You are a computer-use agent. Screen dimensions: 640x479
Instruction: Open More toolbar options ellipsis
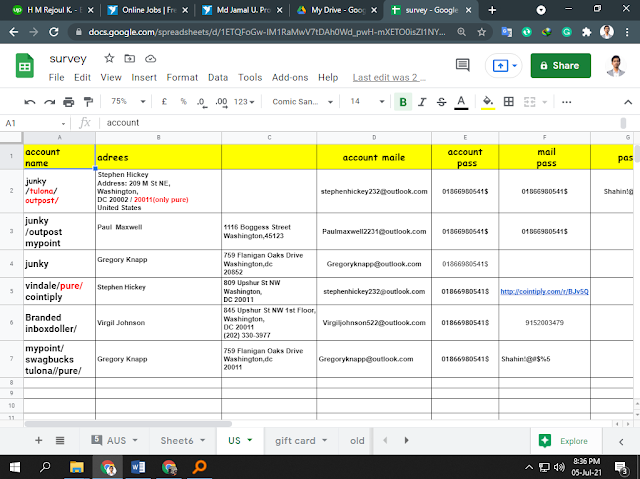point(567,102)
